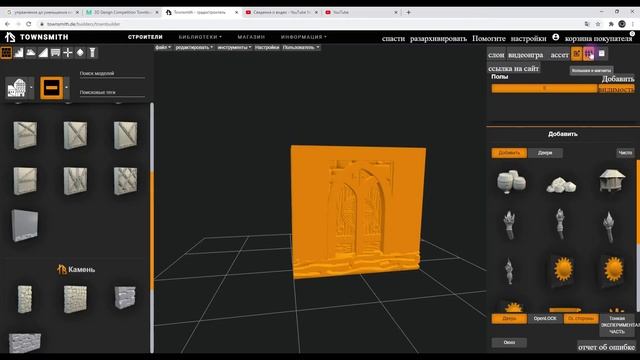Select the cross-shaped tool icon
The height and width of the screenshot is (360, 640).
(x=68, y=53)
